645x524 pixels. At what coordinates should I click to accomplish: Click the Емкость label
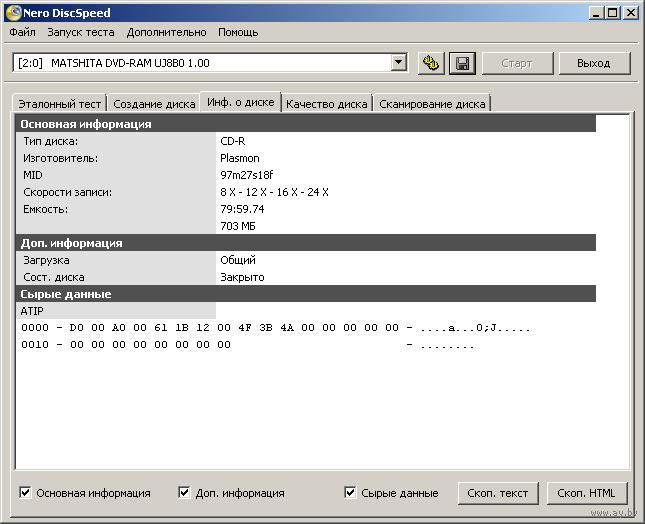(45, 209)
